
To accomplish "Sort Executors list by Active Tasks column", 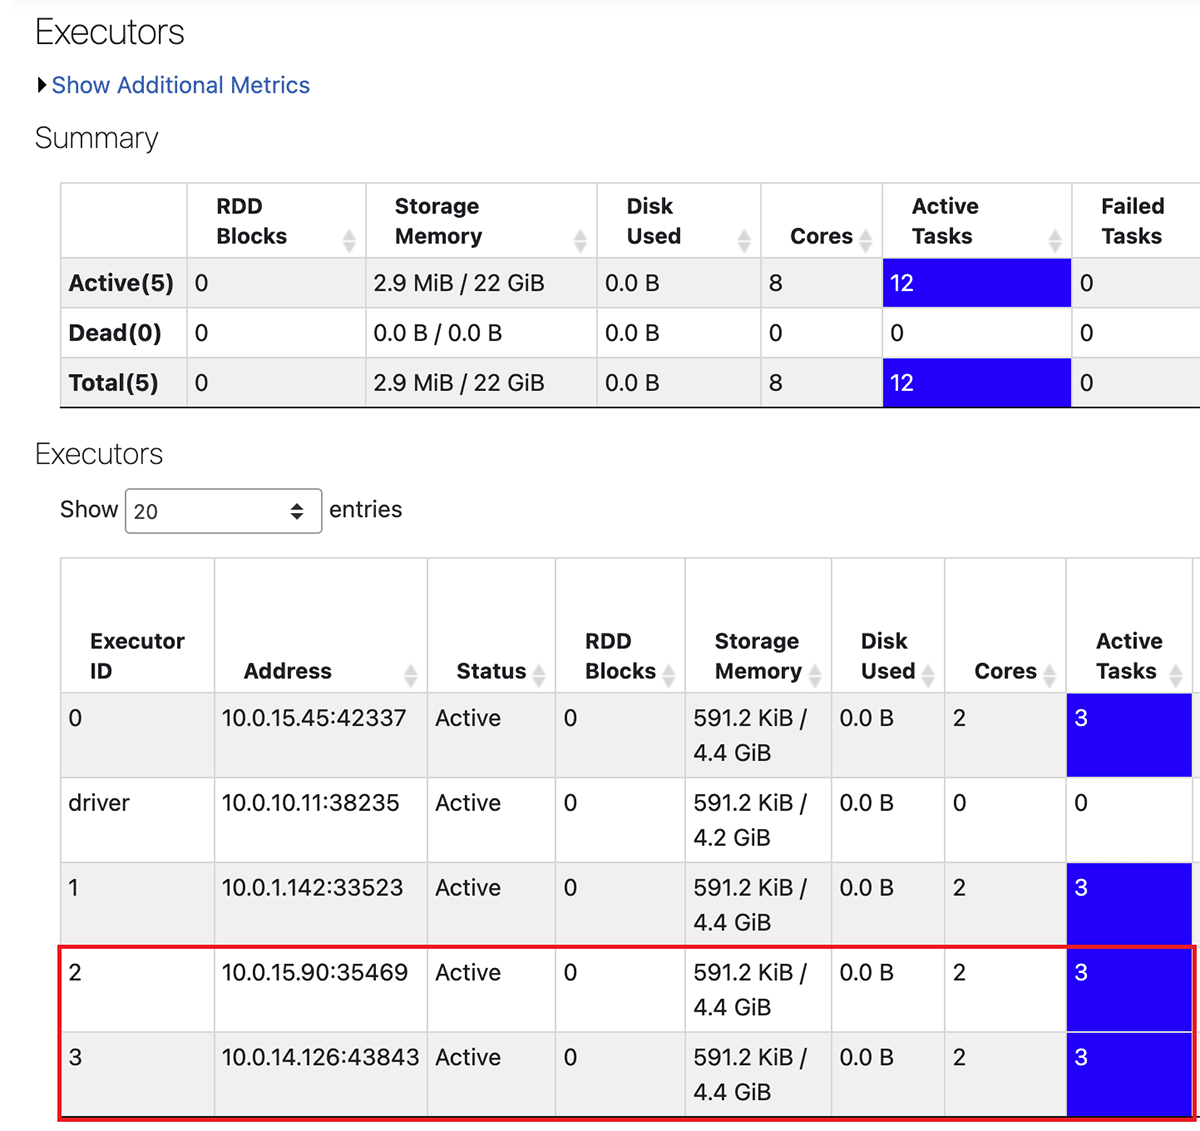I will tap(1175, 675).
